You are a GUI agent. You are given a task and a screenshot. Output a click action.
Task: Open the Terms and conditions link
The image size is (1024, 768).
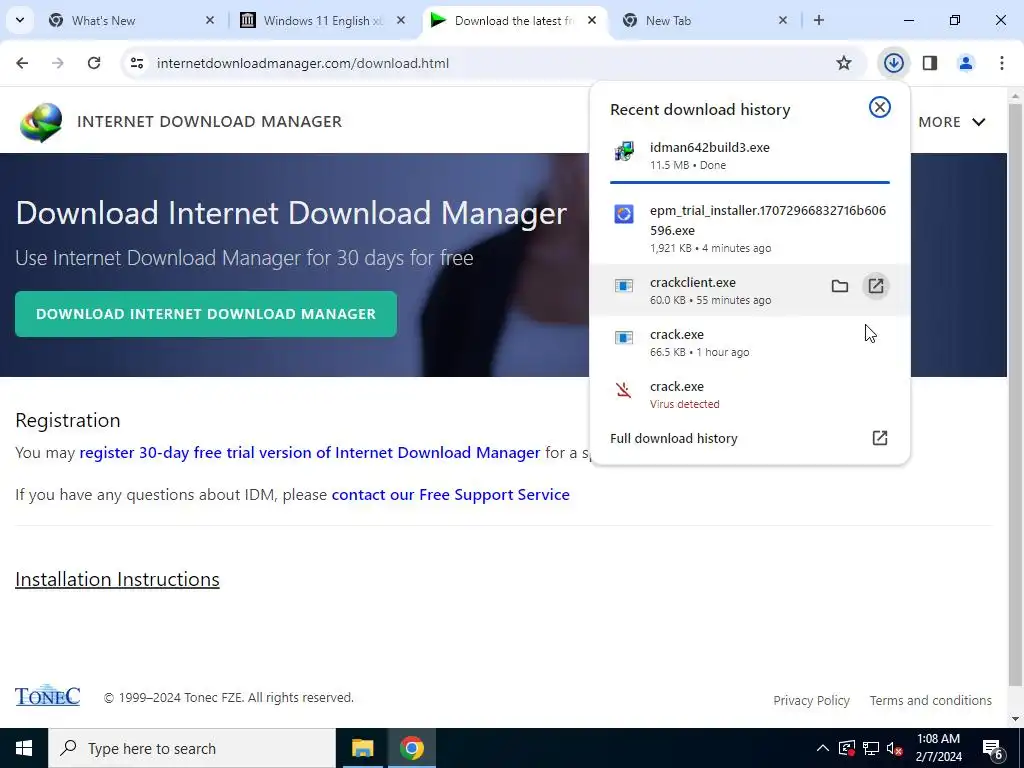tap(931, 700)
